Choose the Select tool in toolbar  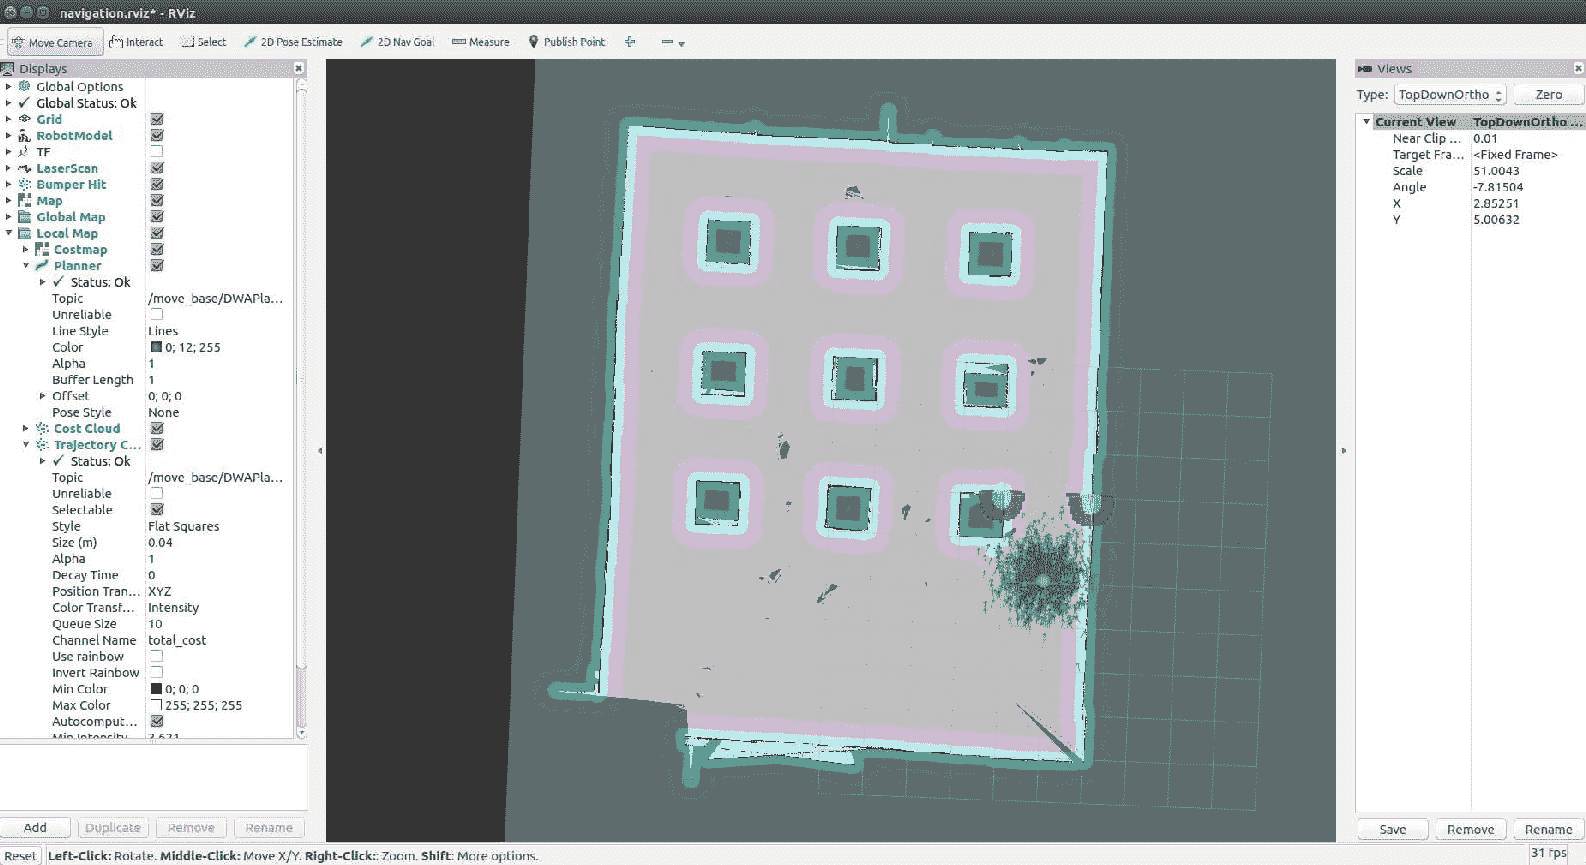coord(203,42)
